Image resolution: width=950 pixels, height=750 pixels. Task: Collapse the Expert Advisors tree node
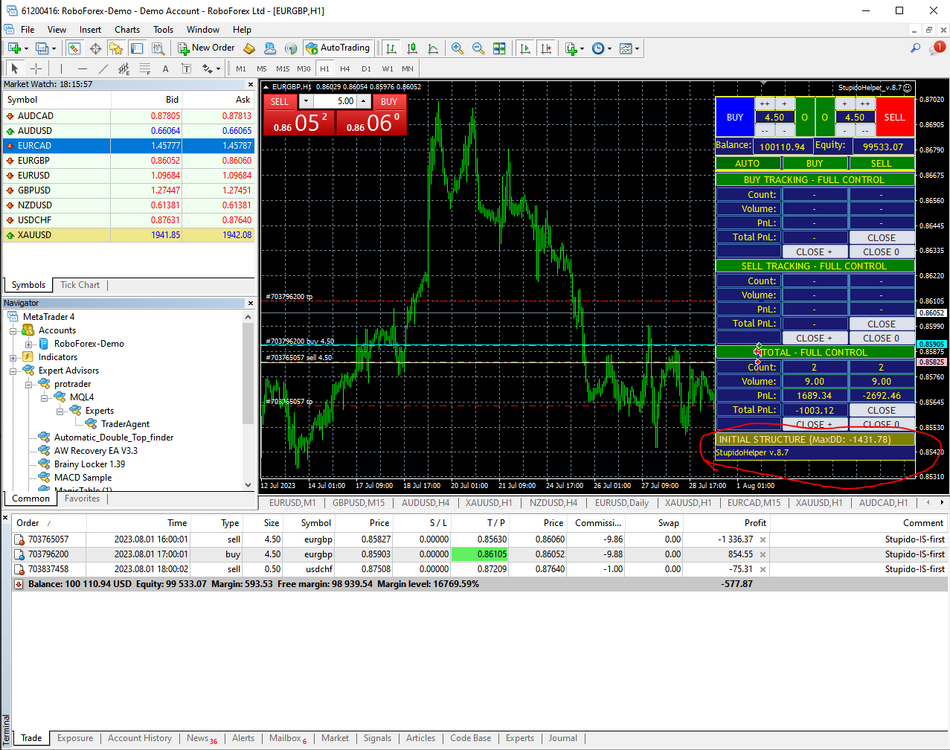[13, 370]
